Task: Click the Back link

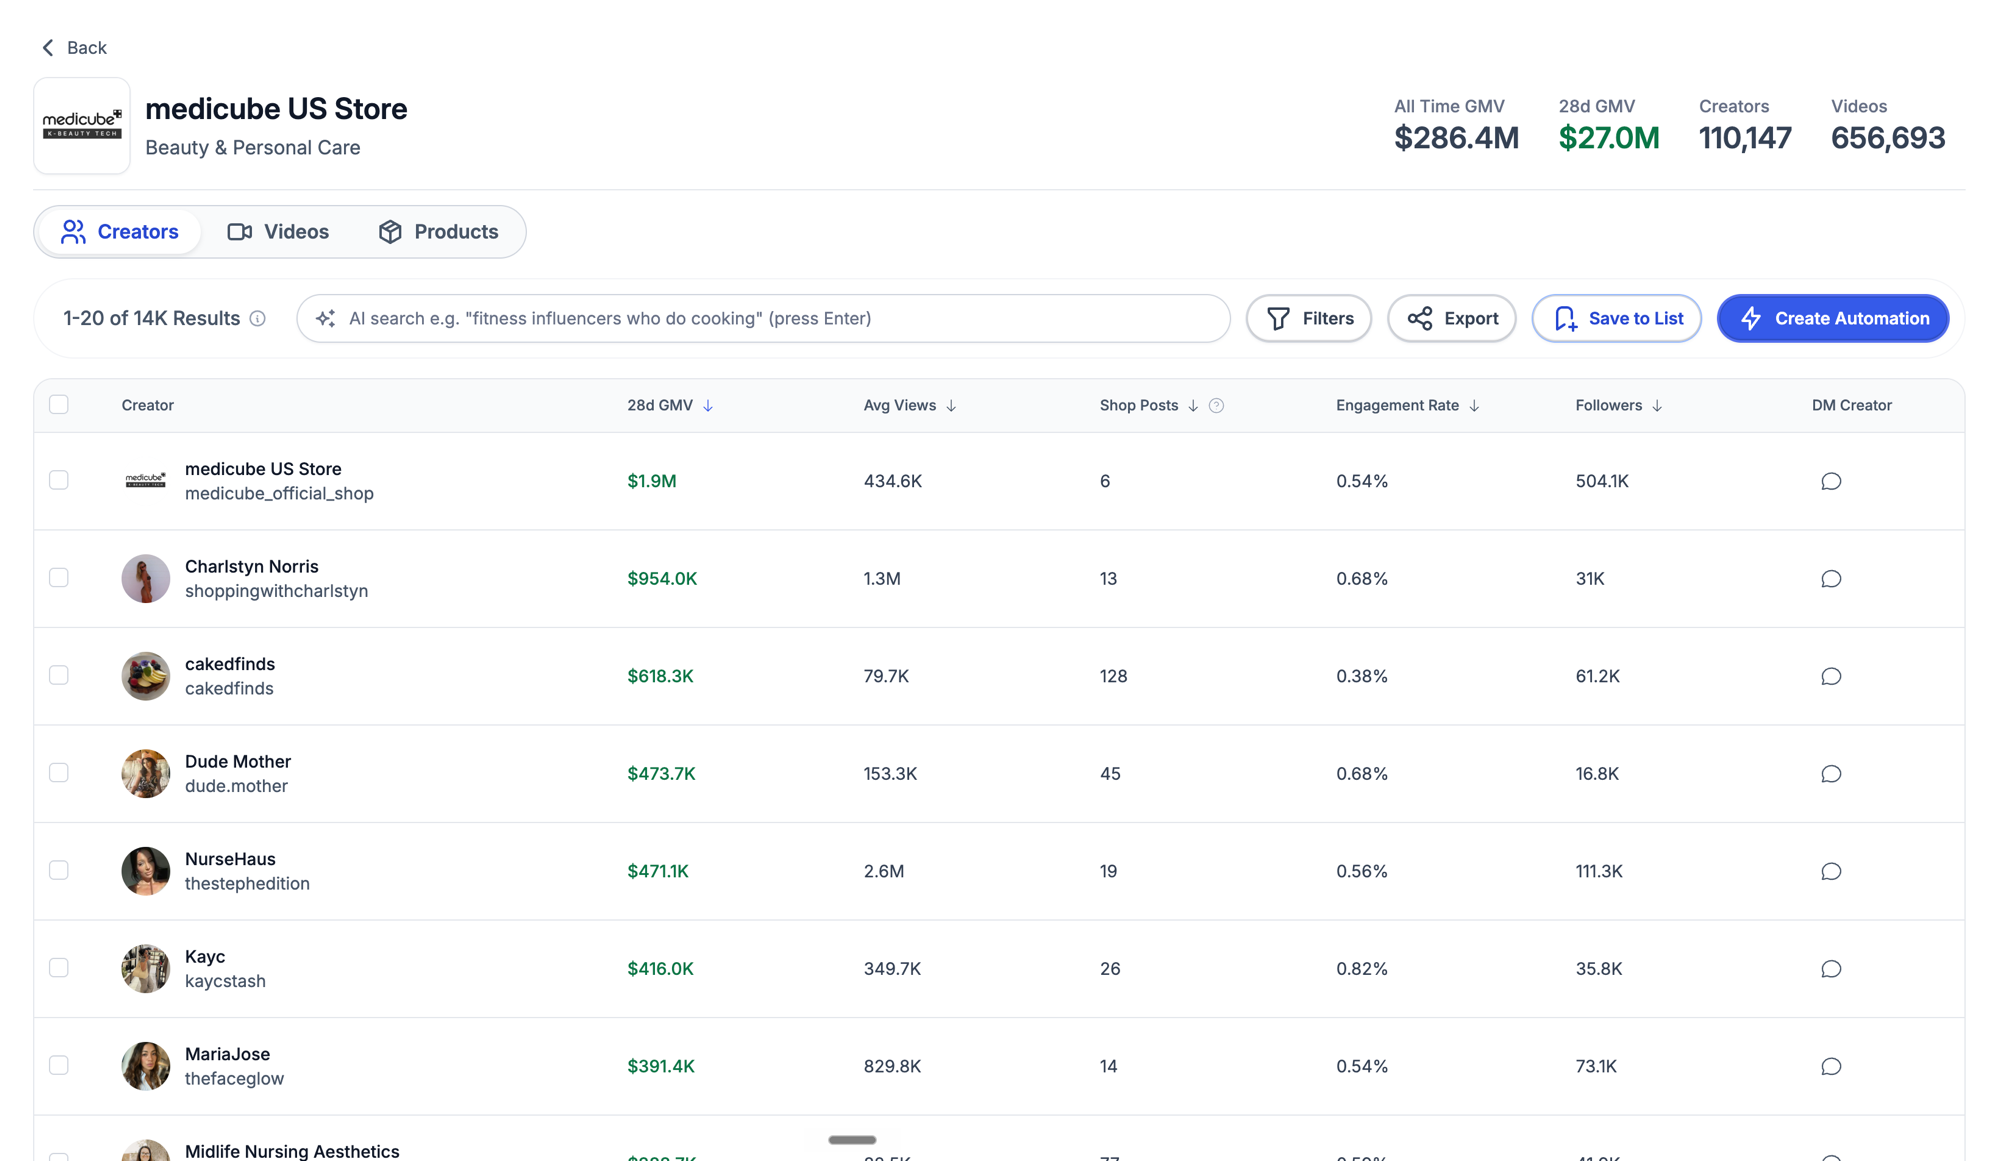Action: click(74, 47)
